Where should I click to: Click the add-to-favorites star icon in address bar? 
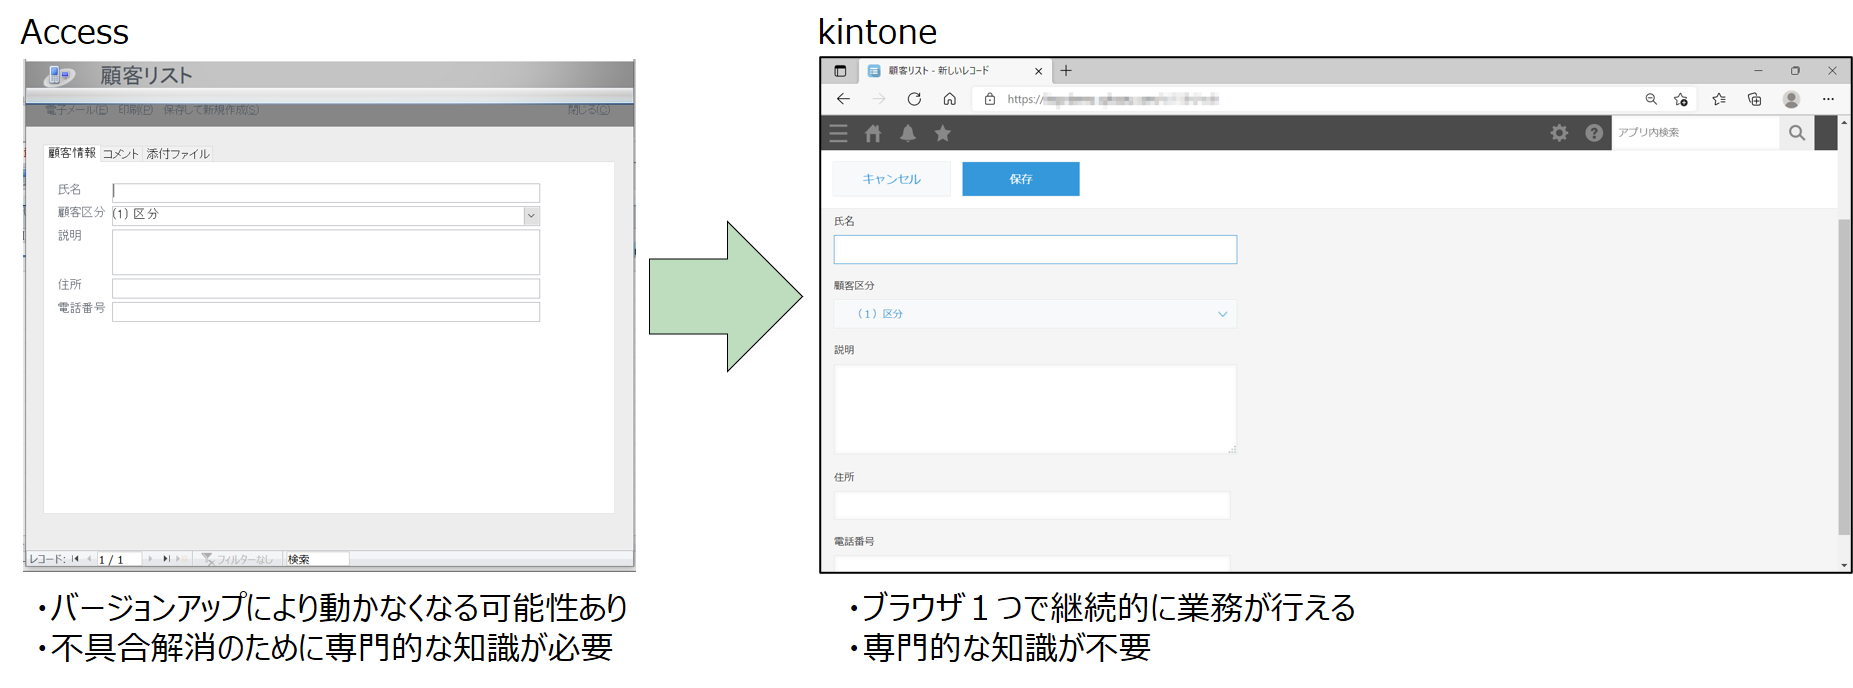[x=1681, y=99]
